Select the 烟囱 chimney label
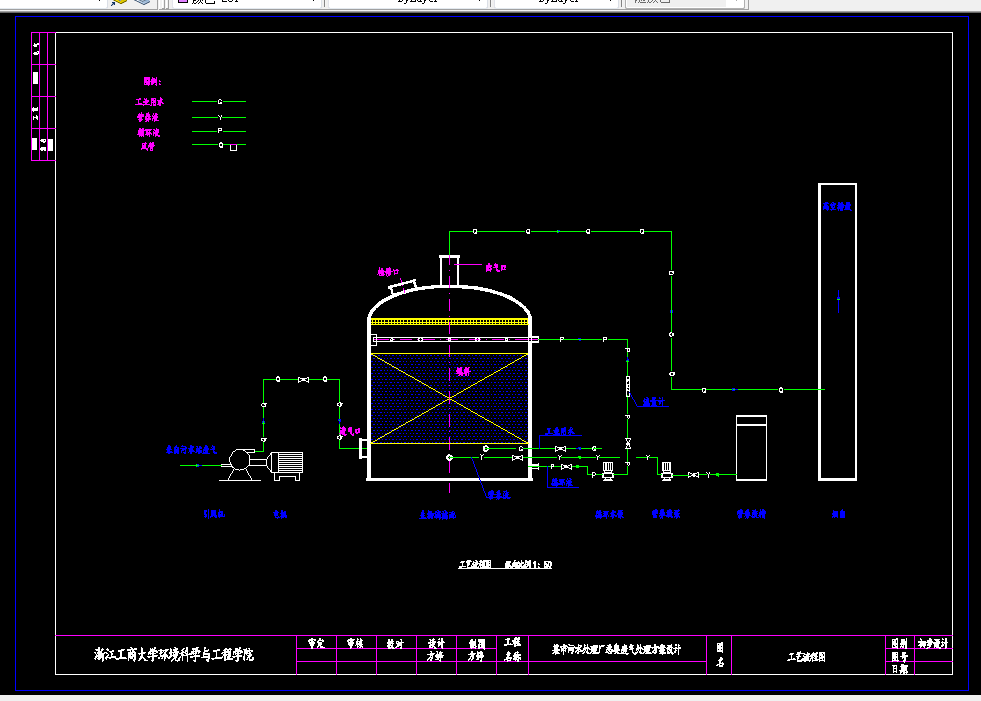The width and height of the screenshot is (981, 701). pos(838,514)
